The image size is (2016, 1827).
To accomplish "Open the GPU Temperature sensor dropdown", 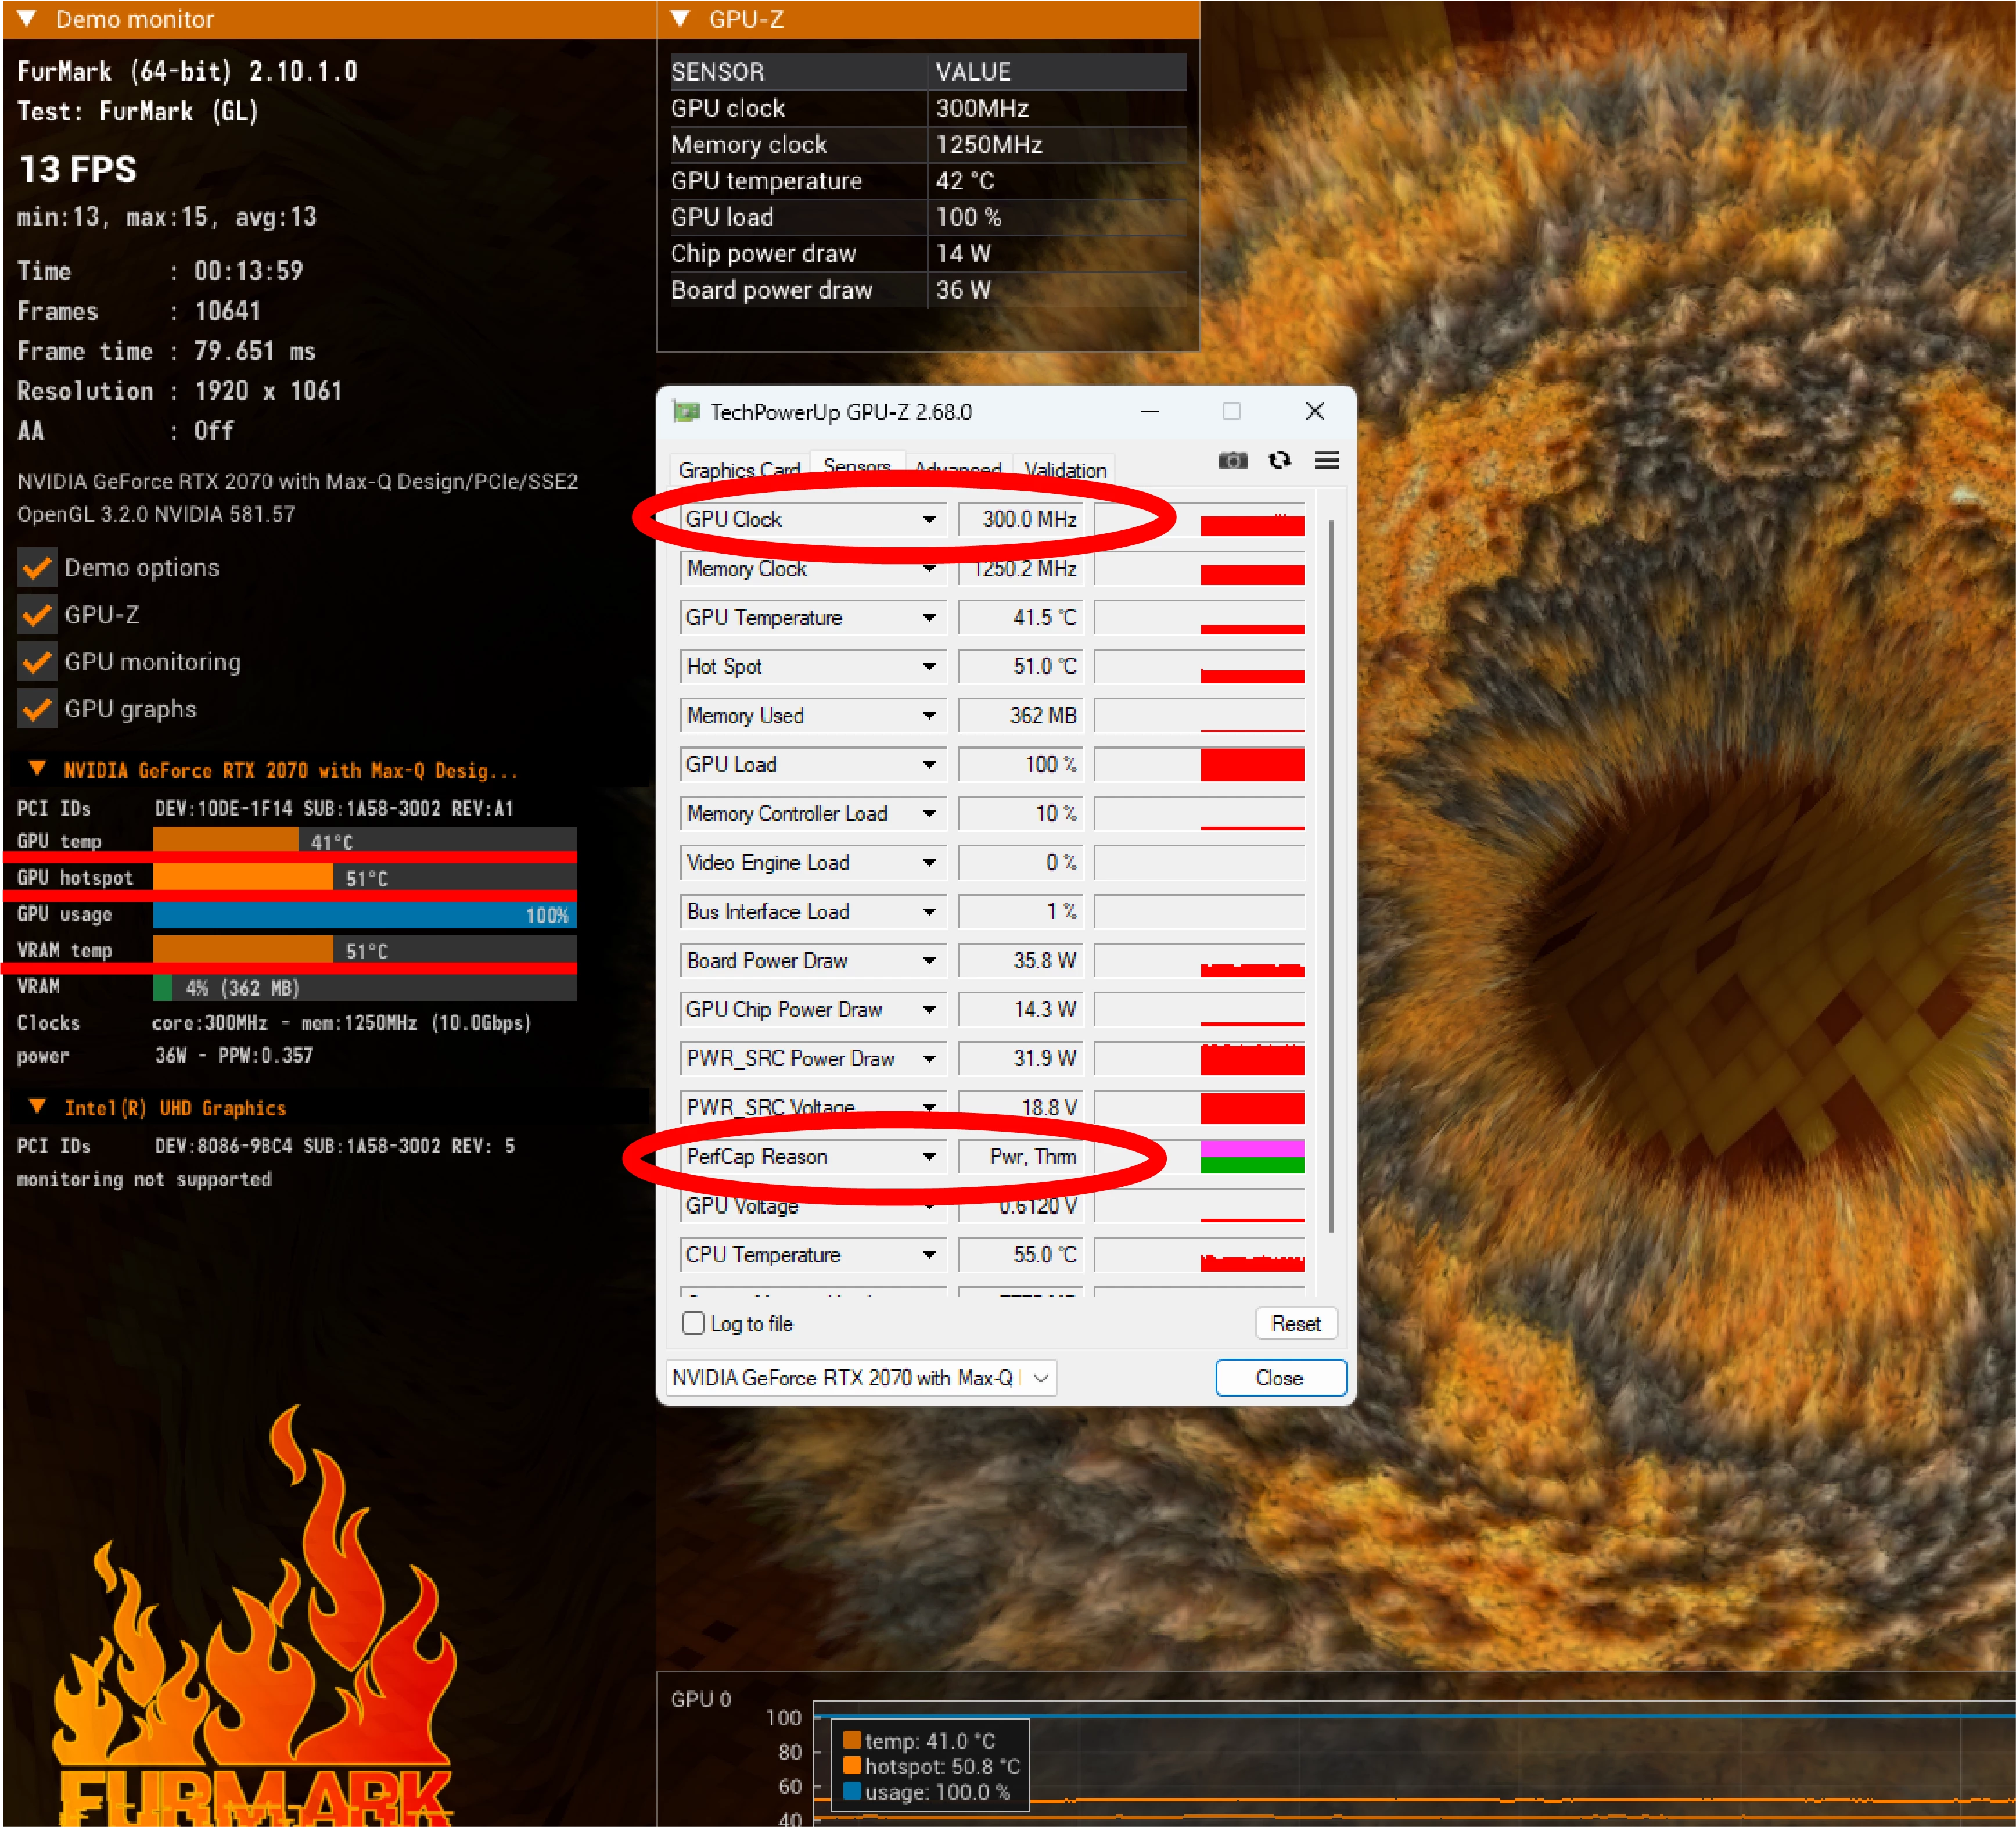I will click(929, 618).
